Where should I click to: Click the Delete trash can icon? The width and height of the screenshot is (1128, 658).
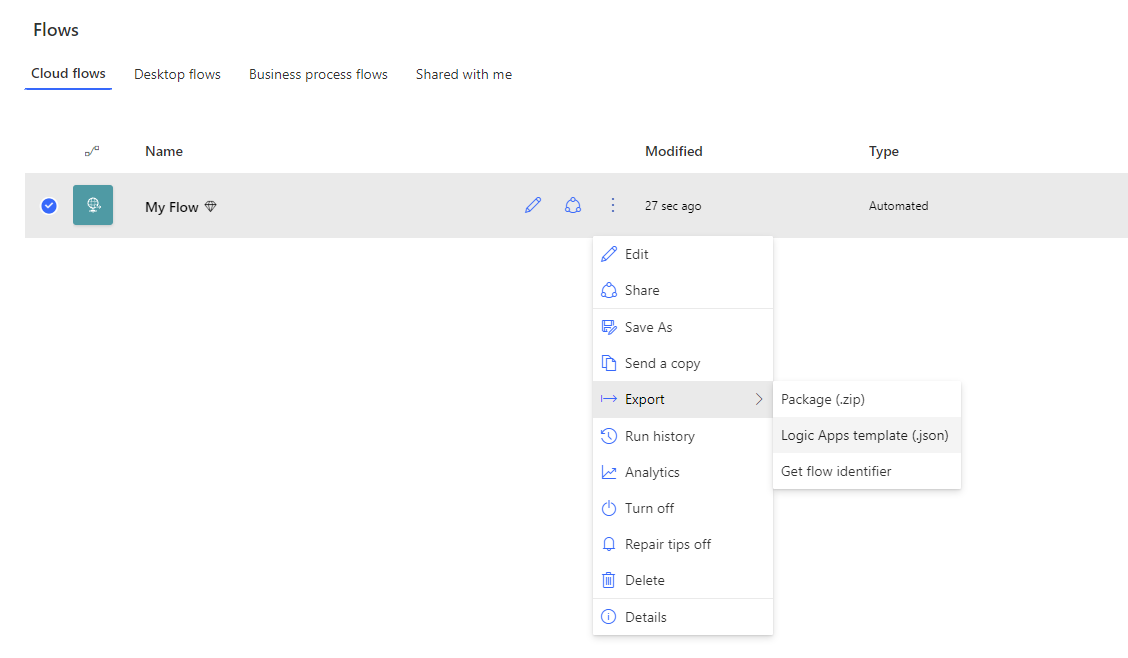pos(608,580)
